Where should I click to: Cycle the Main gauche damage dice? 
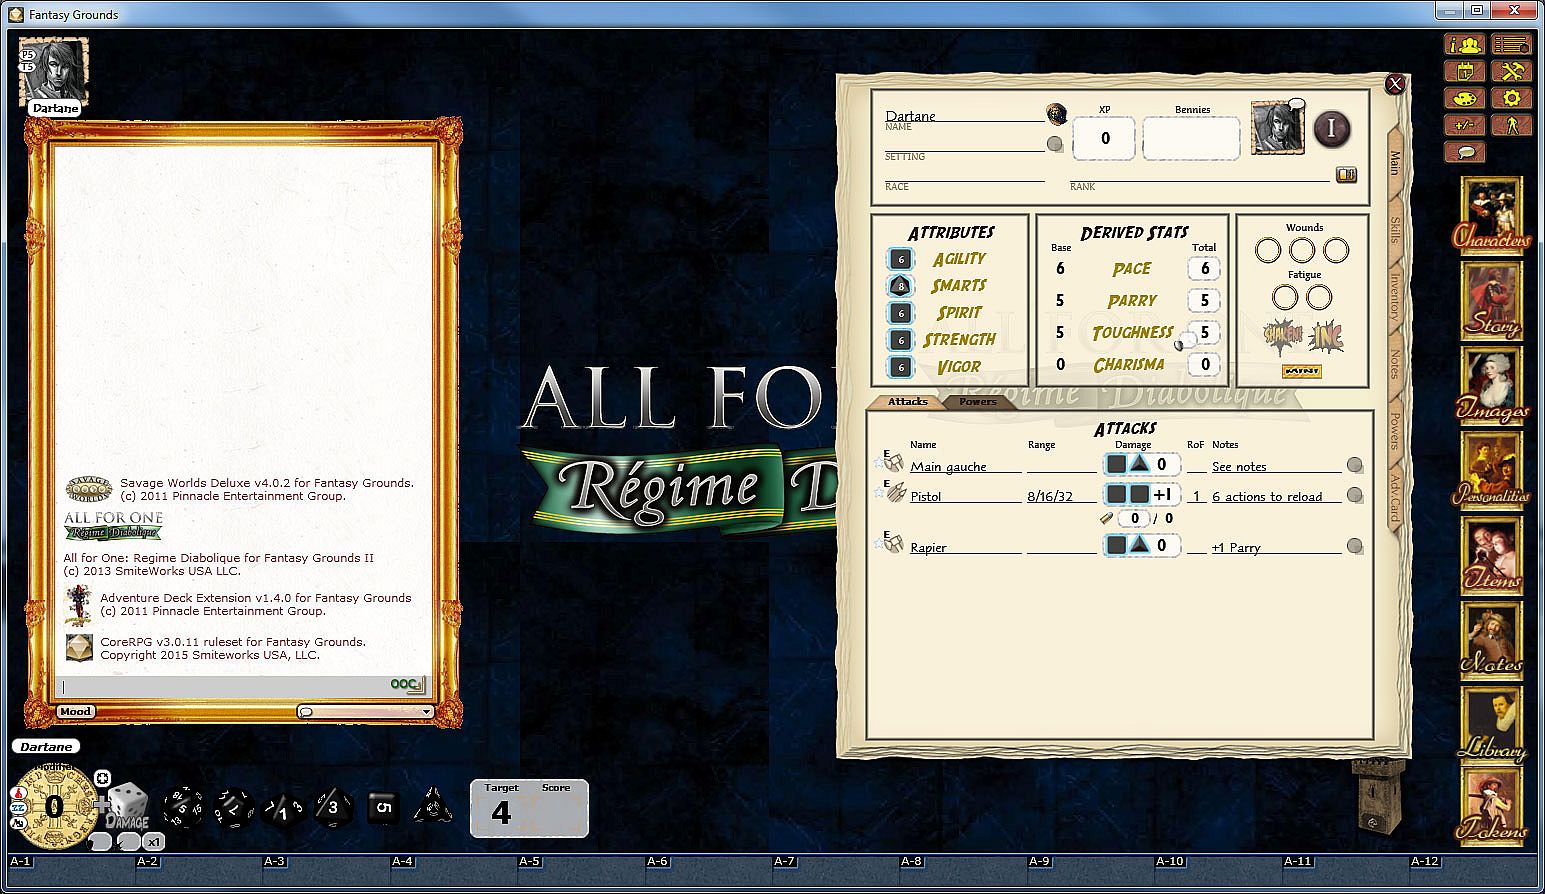tap(1128, 464)
